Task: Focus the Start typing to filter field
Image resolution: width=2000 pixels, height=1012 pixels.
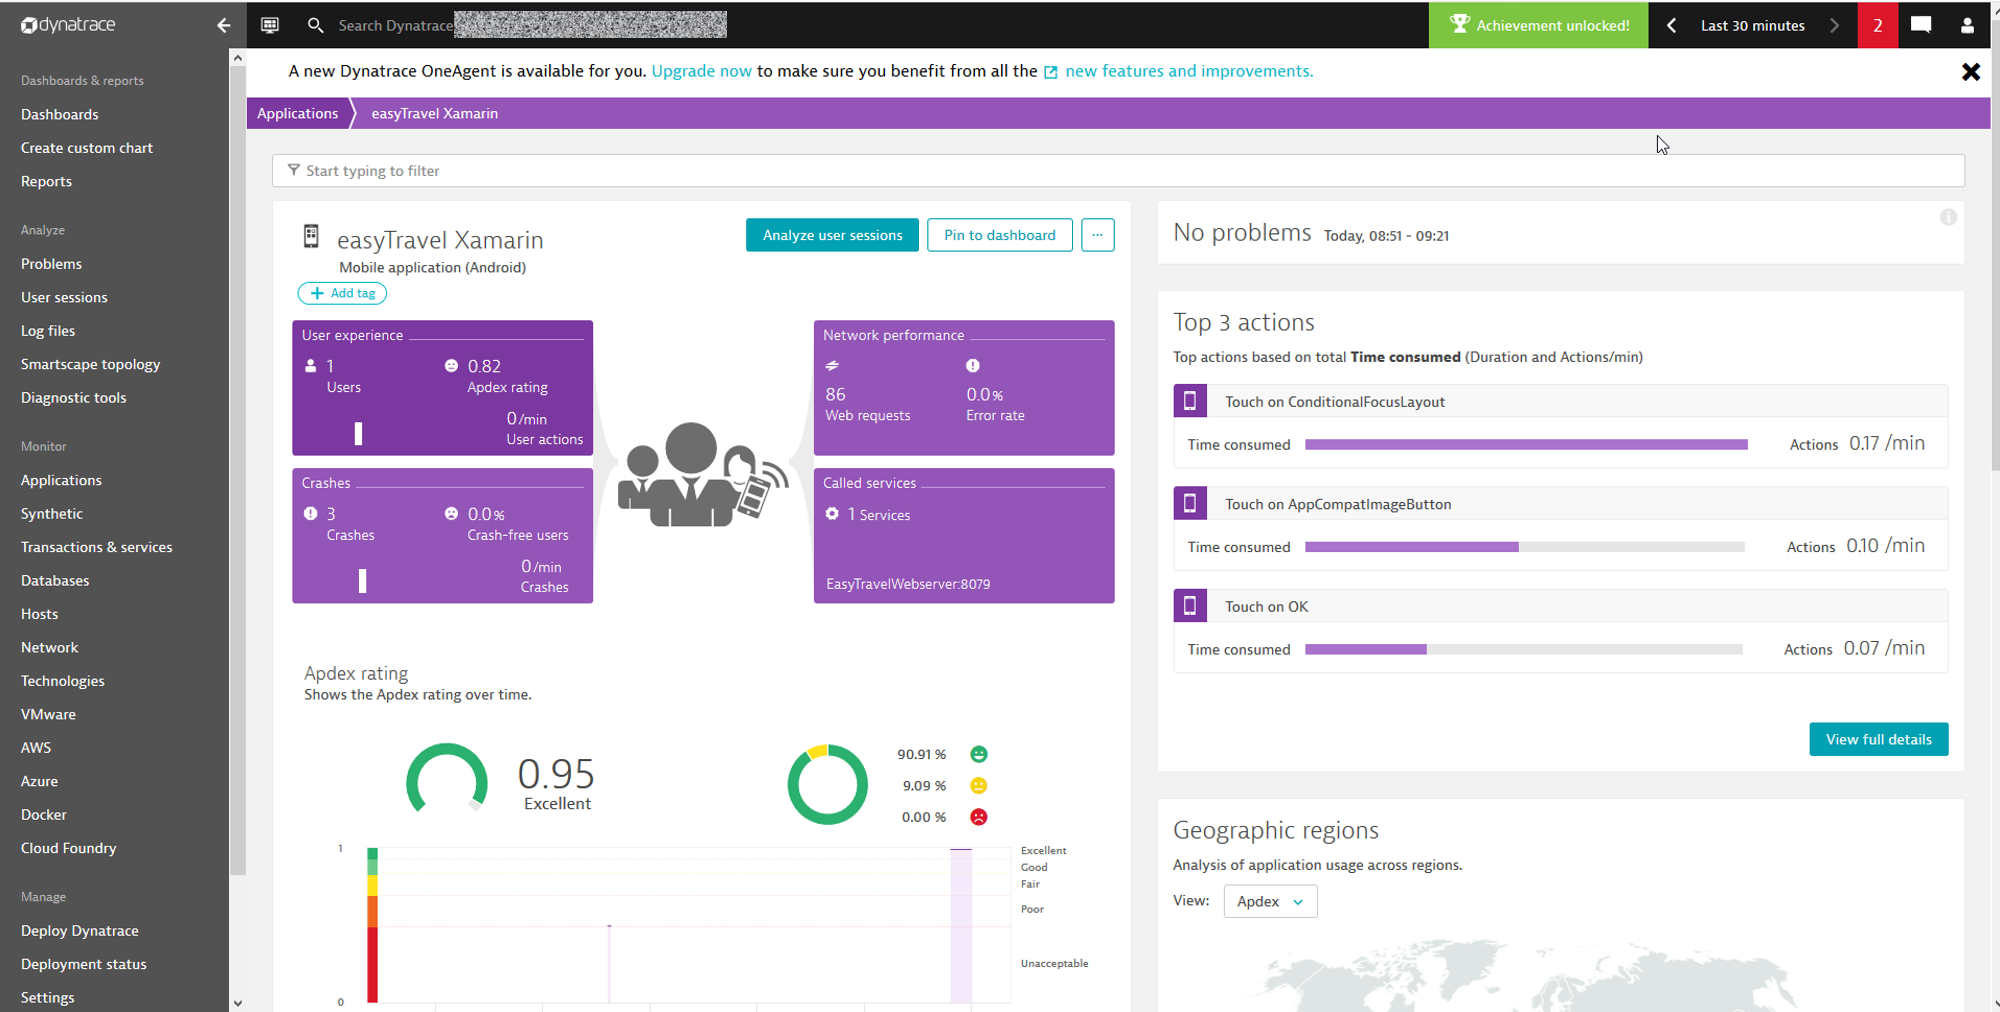Action: (1118, 170)
